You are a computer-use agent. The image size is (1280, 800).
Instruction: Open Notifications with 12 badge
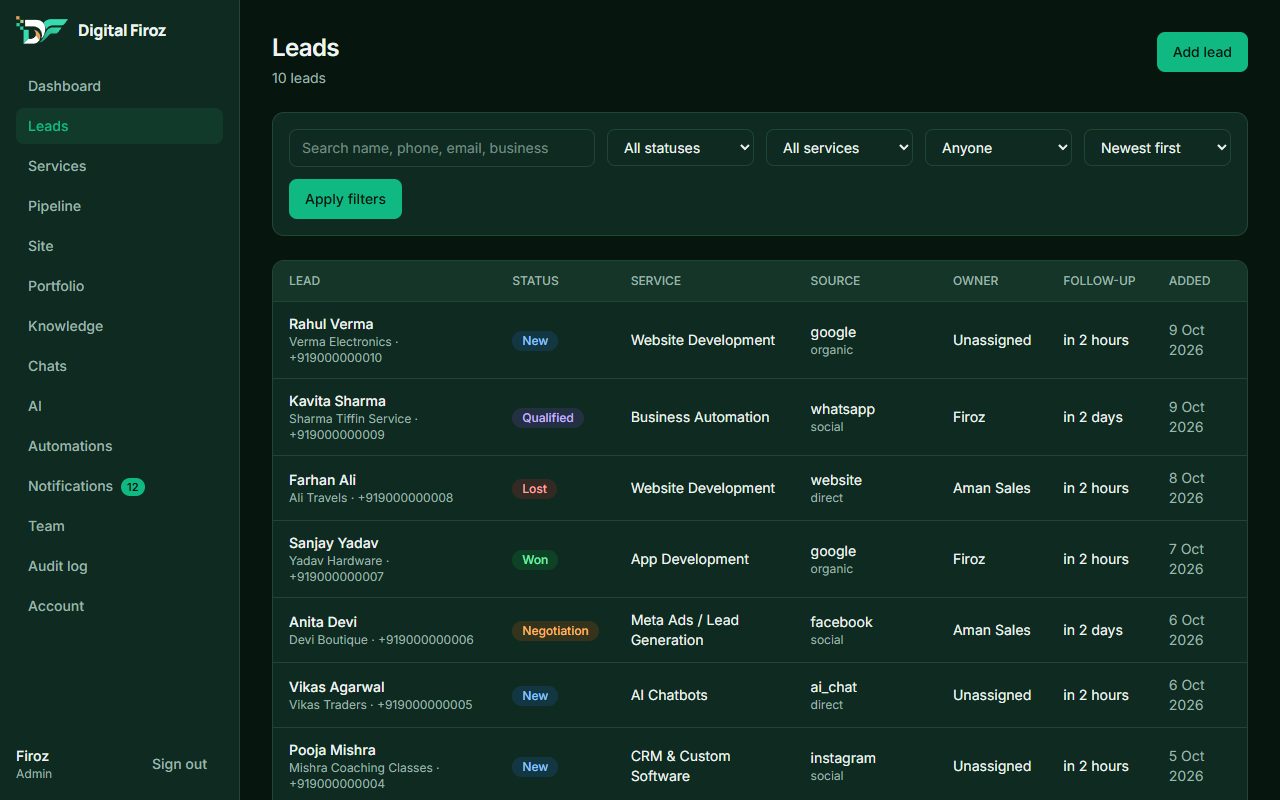coord(119,486)
